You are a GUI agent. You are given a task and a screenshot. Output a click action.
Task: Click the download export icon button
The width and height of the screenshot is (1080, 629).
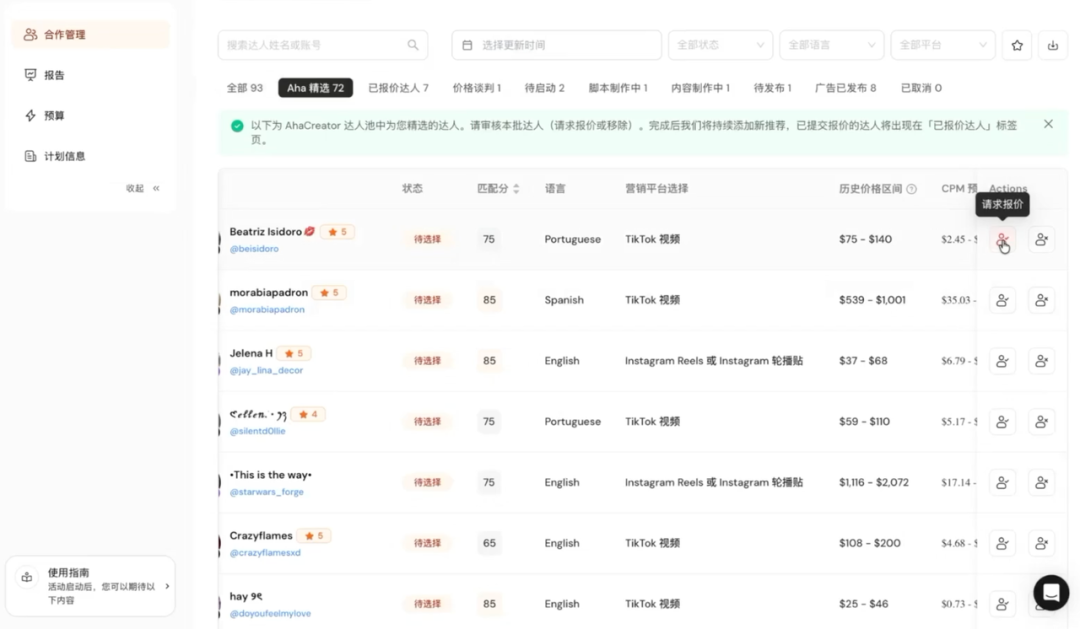point(1052,45)
